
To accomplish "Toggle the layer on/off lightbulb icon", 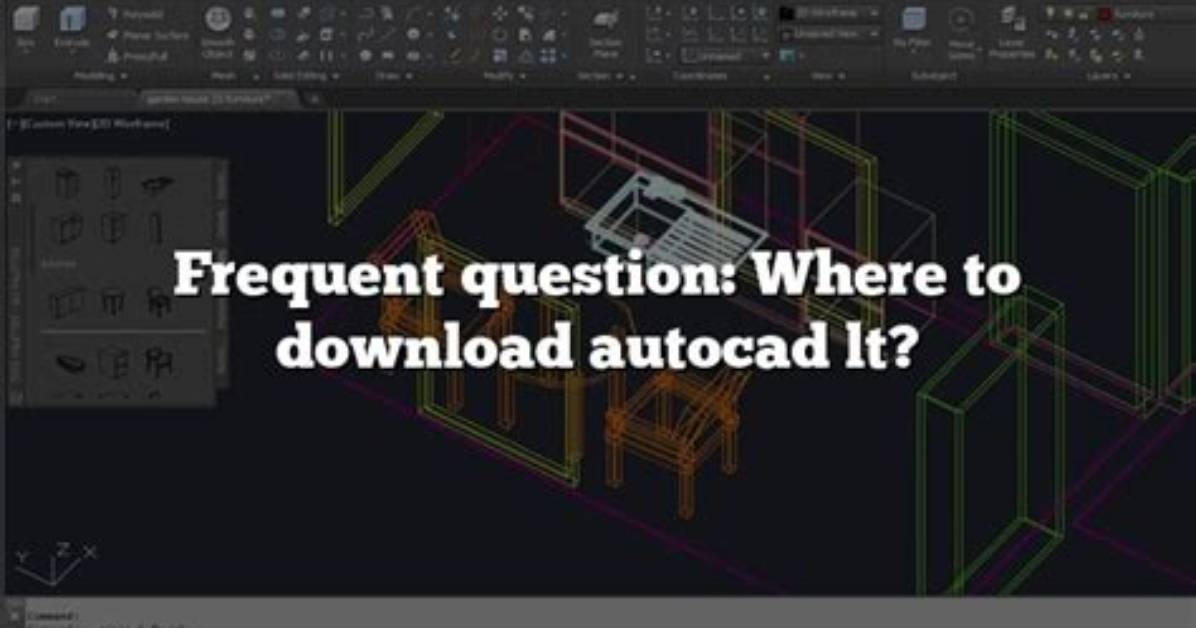I will pos(1050,14).
